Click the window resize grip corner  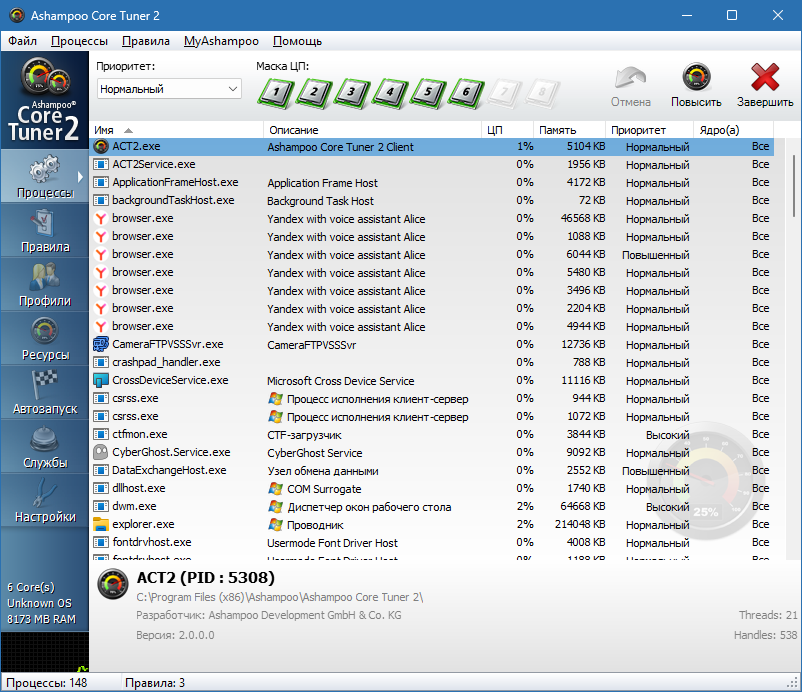click(793, 683)
